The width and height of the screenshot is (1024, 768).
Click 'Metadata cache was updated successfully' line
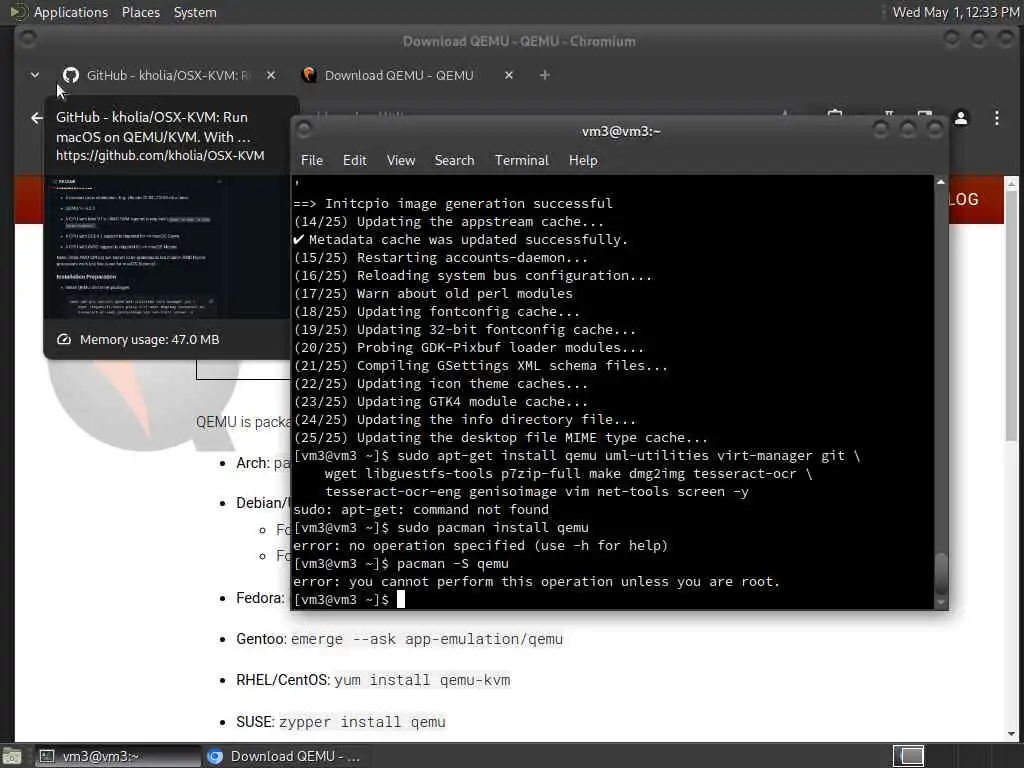click(460, 240)
